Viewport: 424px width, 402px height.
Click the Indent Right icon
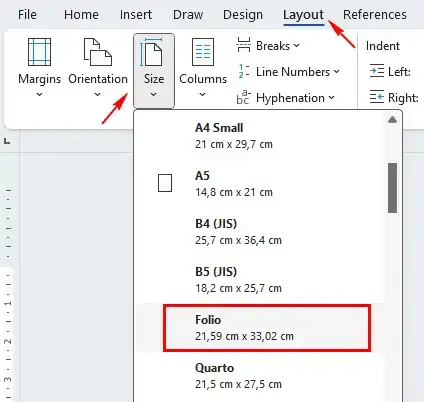[377, 97]
